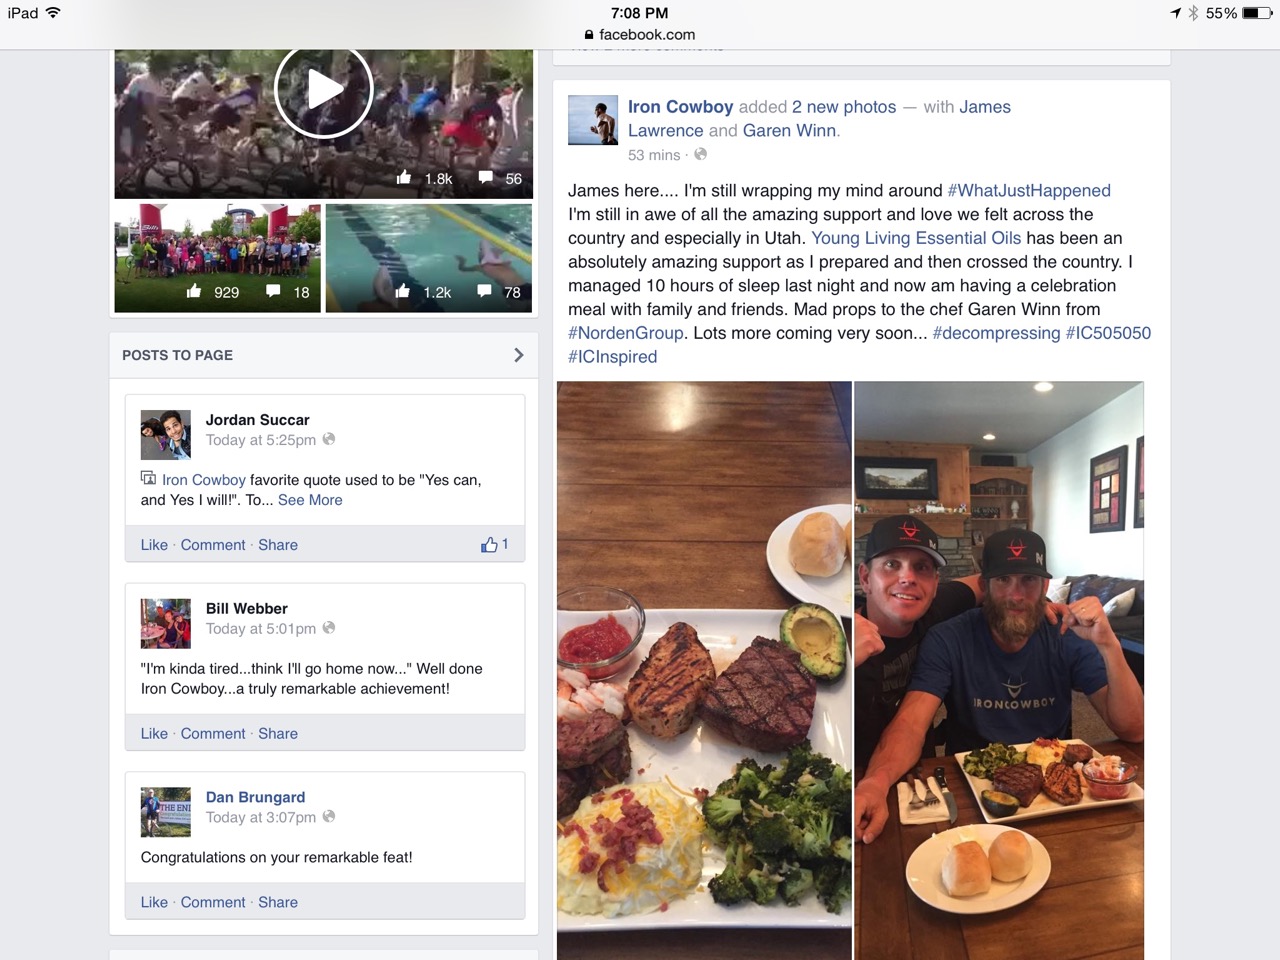Click the comment bubble showing 56

pos(486,177)
